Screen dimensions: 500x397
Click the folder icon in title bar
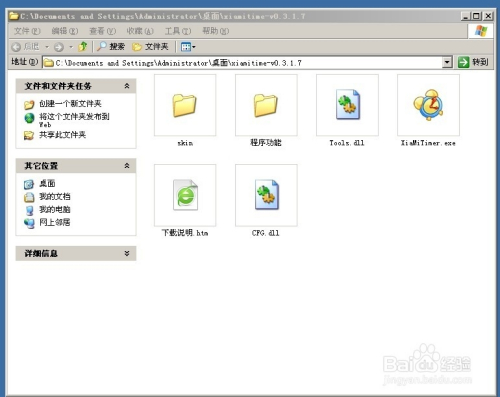point(14,16)
